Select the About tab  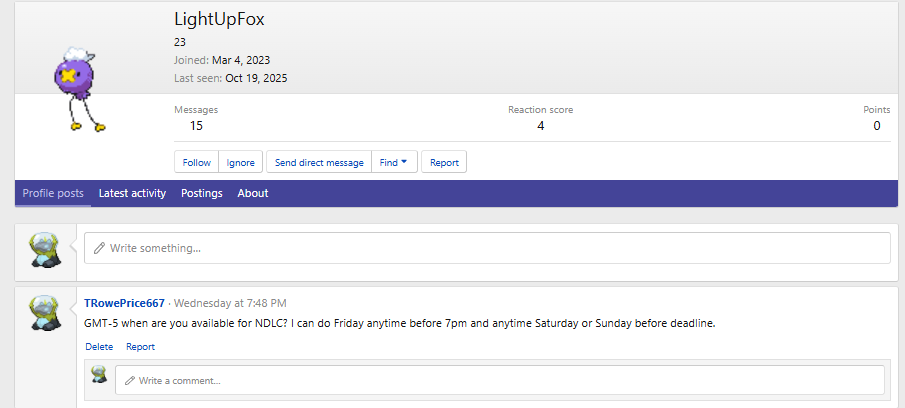pyautogui.click(x=253, y=193)
